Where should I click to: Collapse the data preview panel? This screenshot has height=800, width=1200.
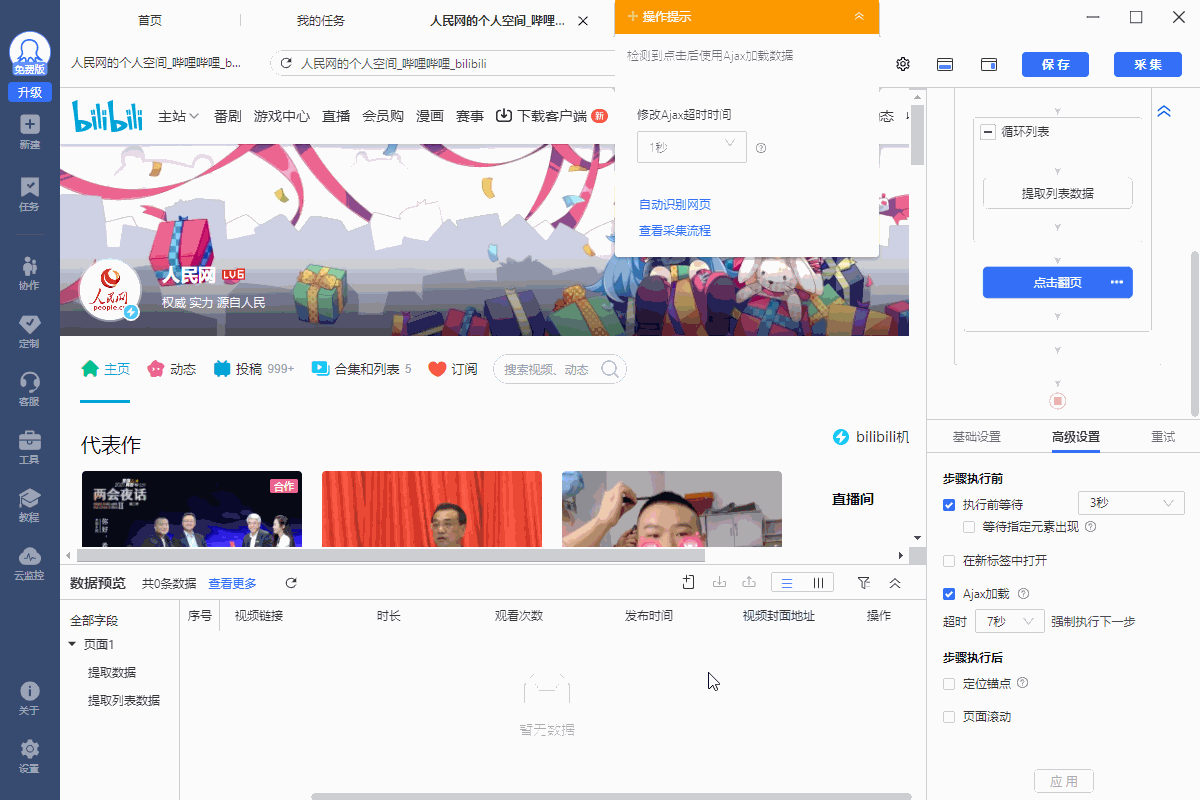(x=895, y=583)
